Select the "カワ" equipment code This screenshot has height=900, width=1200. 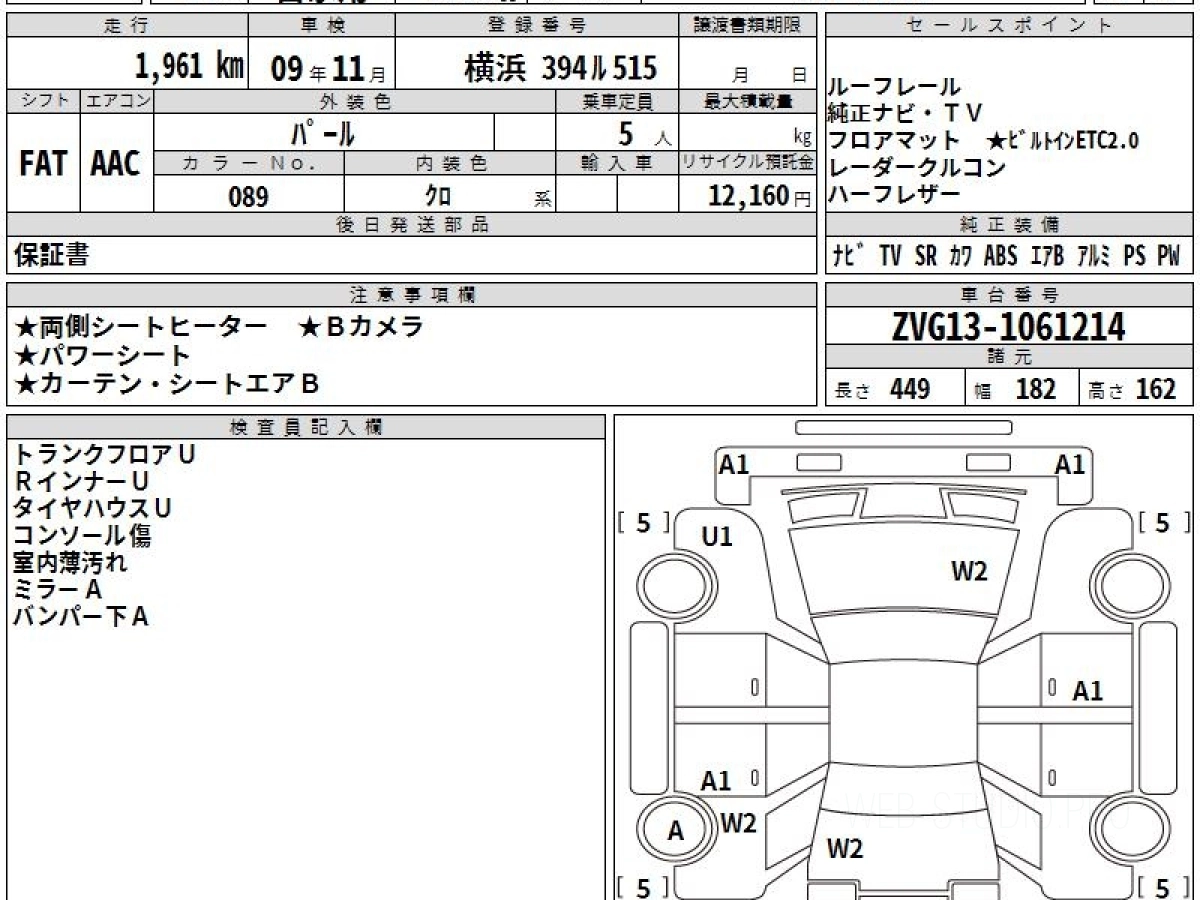[961, 256]
